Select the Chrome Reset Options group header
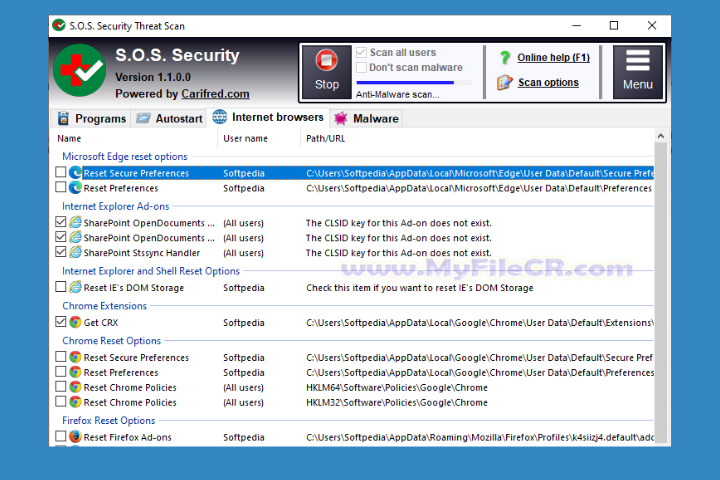 pyautogui.click(x=112, y=341)
